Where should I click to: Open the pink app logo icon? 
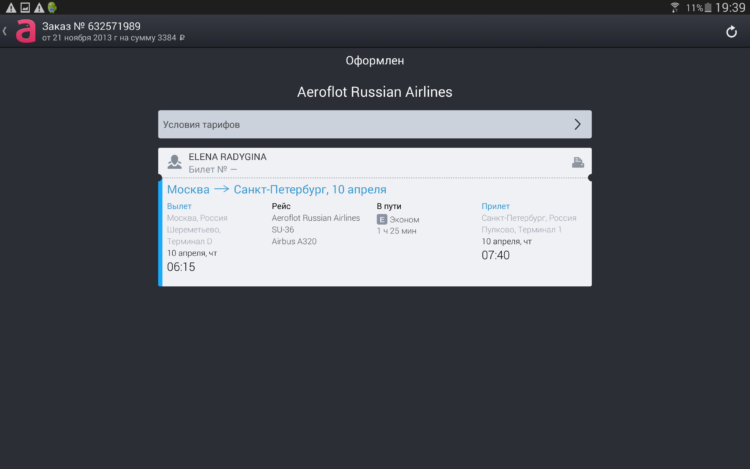click(26, 31)
